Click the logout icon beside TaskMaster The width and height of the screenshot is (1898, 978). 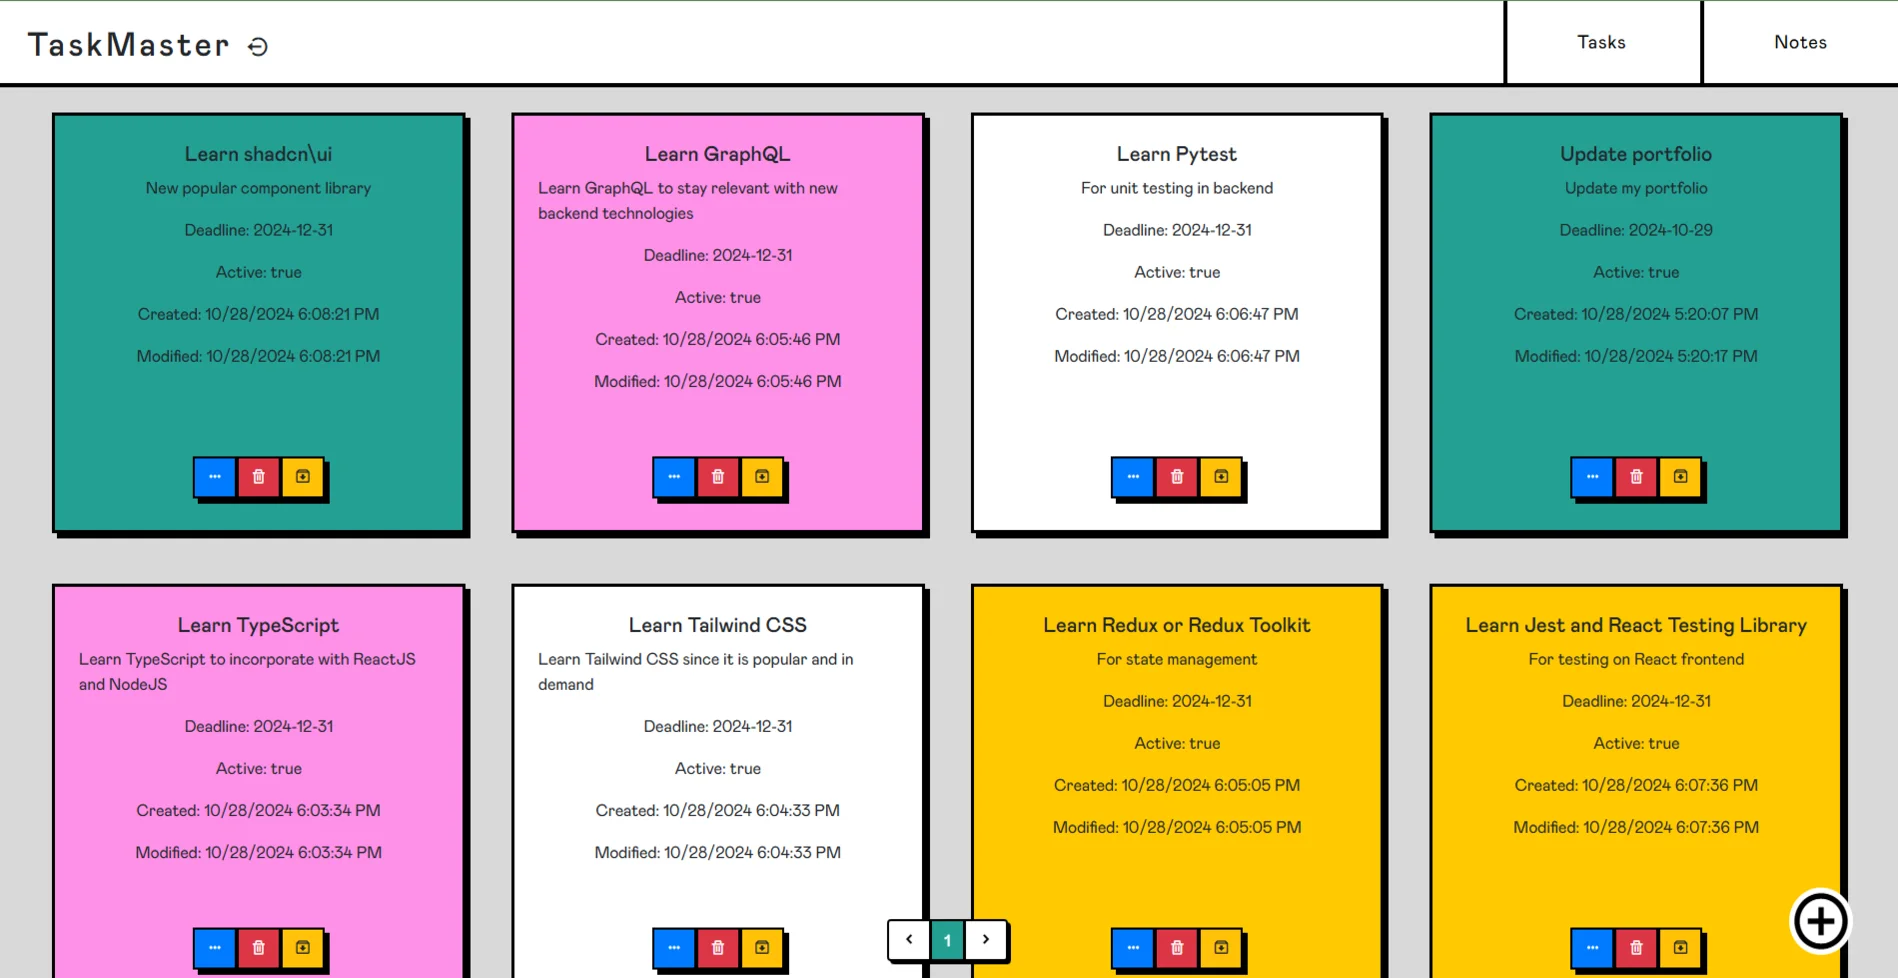coord(258,46)
